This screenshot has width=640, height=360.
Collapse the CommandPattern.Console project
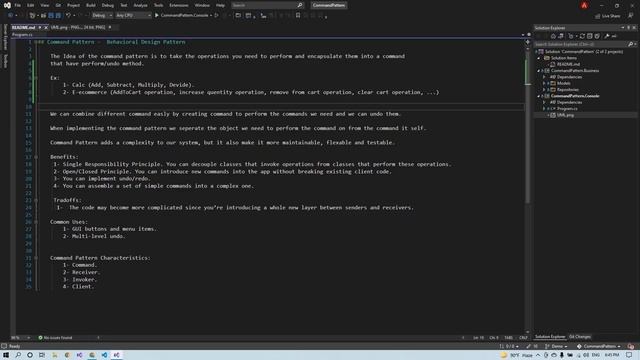(539, 96)
